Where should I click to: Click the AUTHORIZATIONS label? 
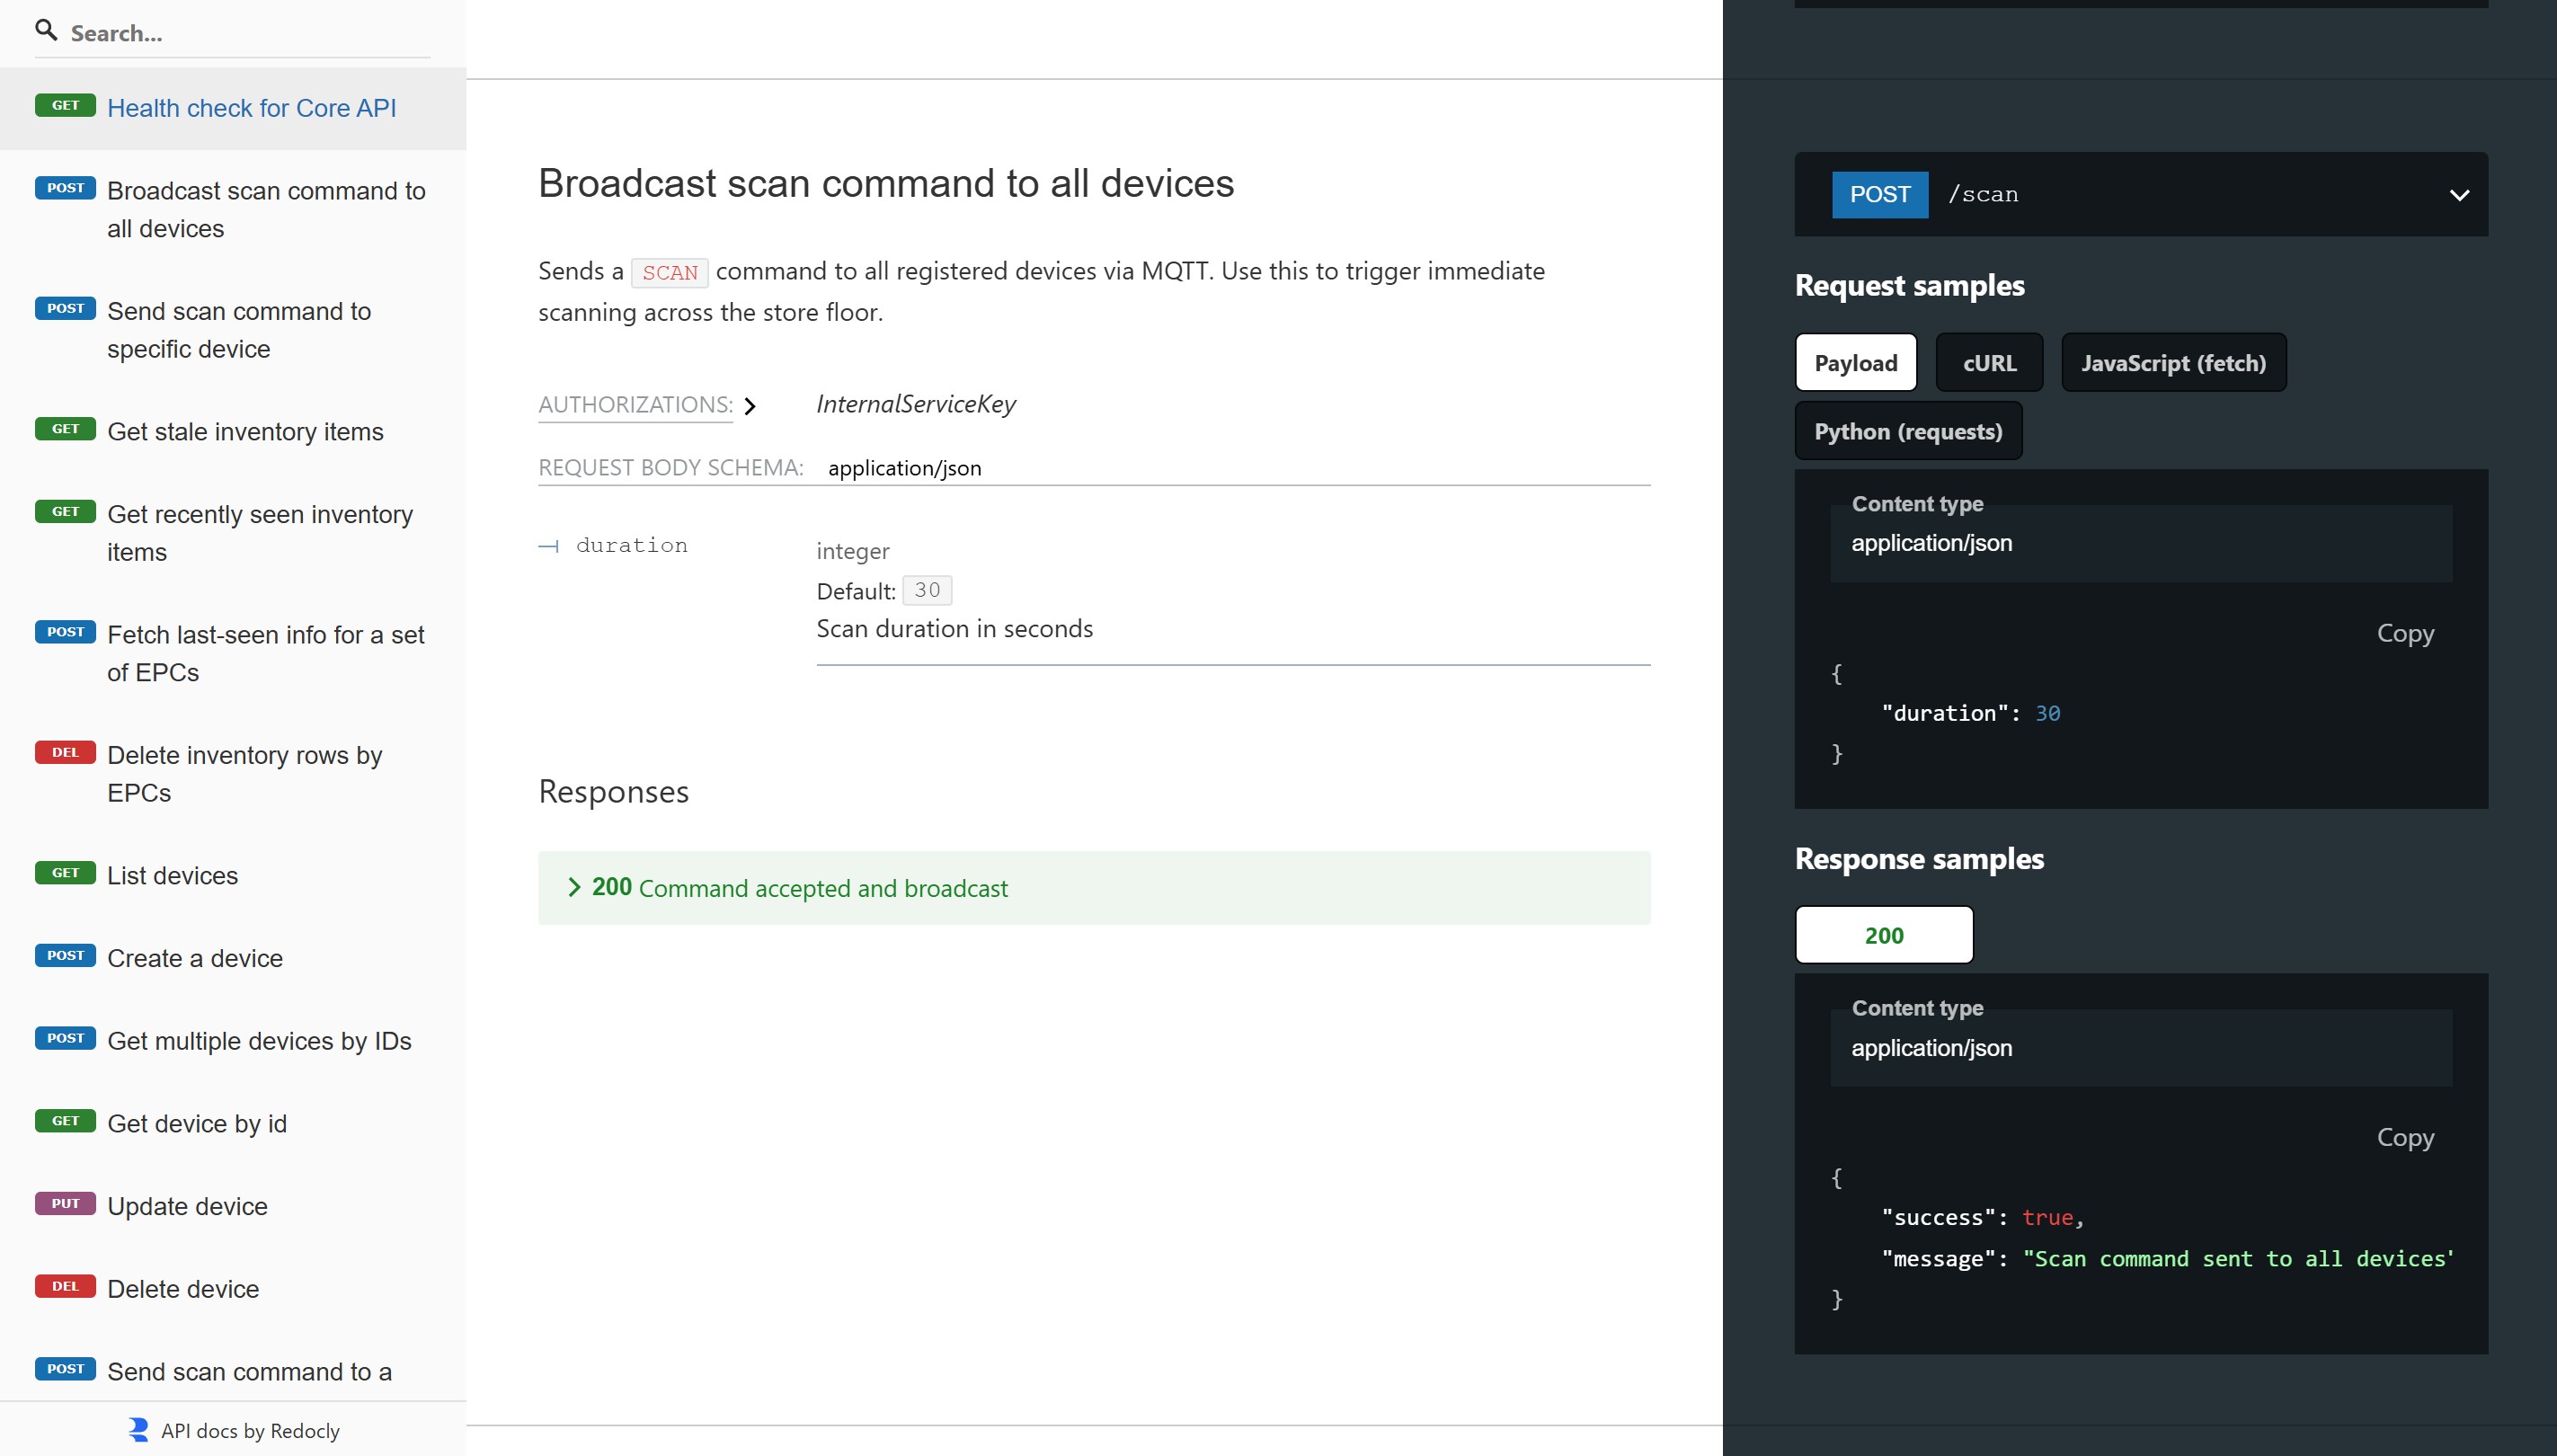tap(635, 405)
